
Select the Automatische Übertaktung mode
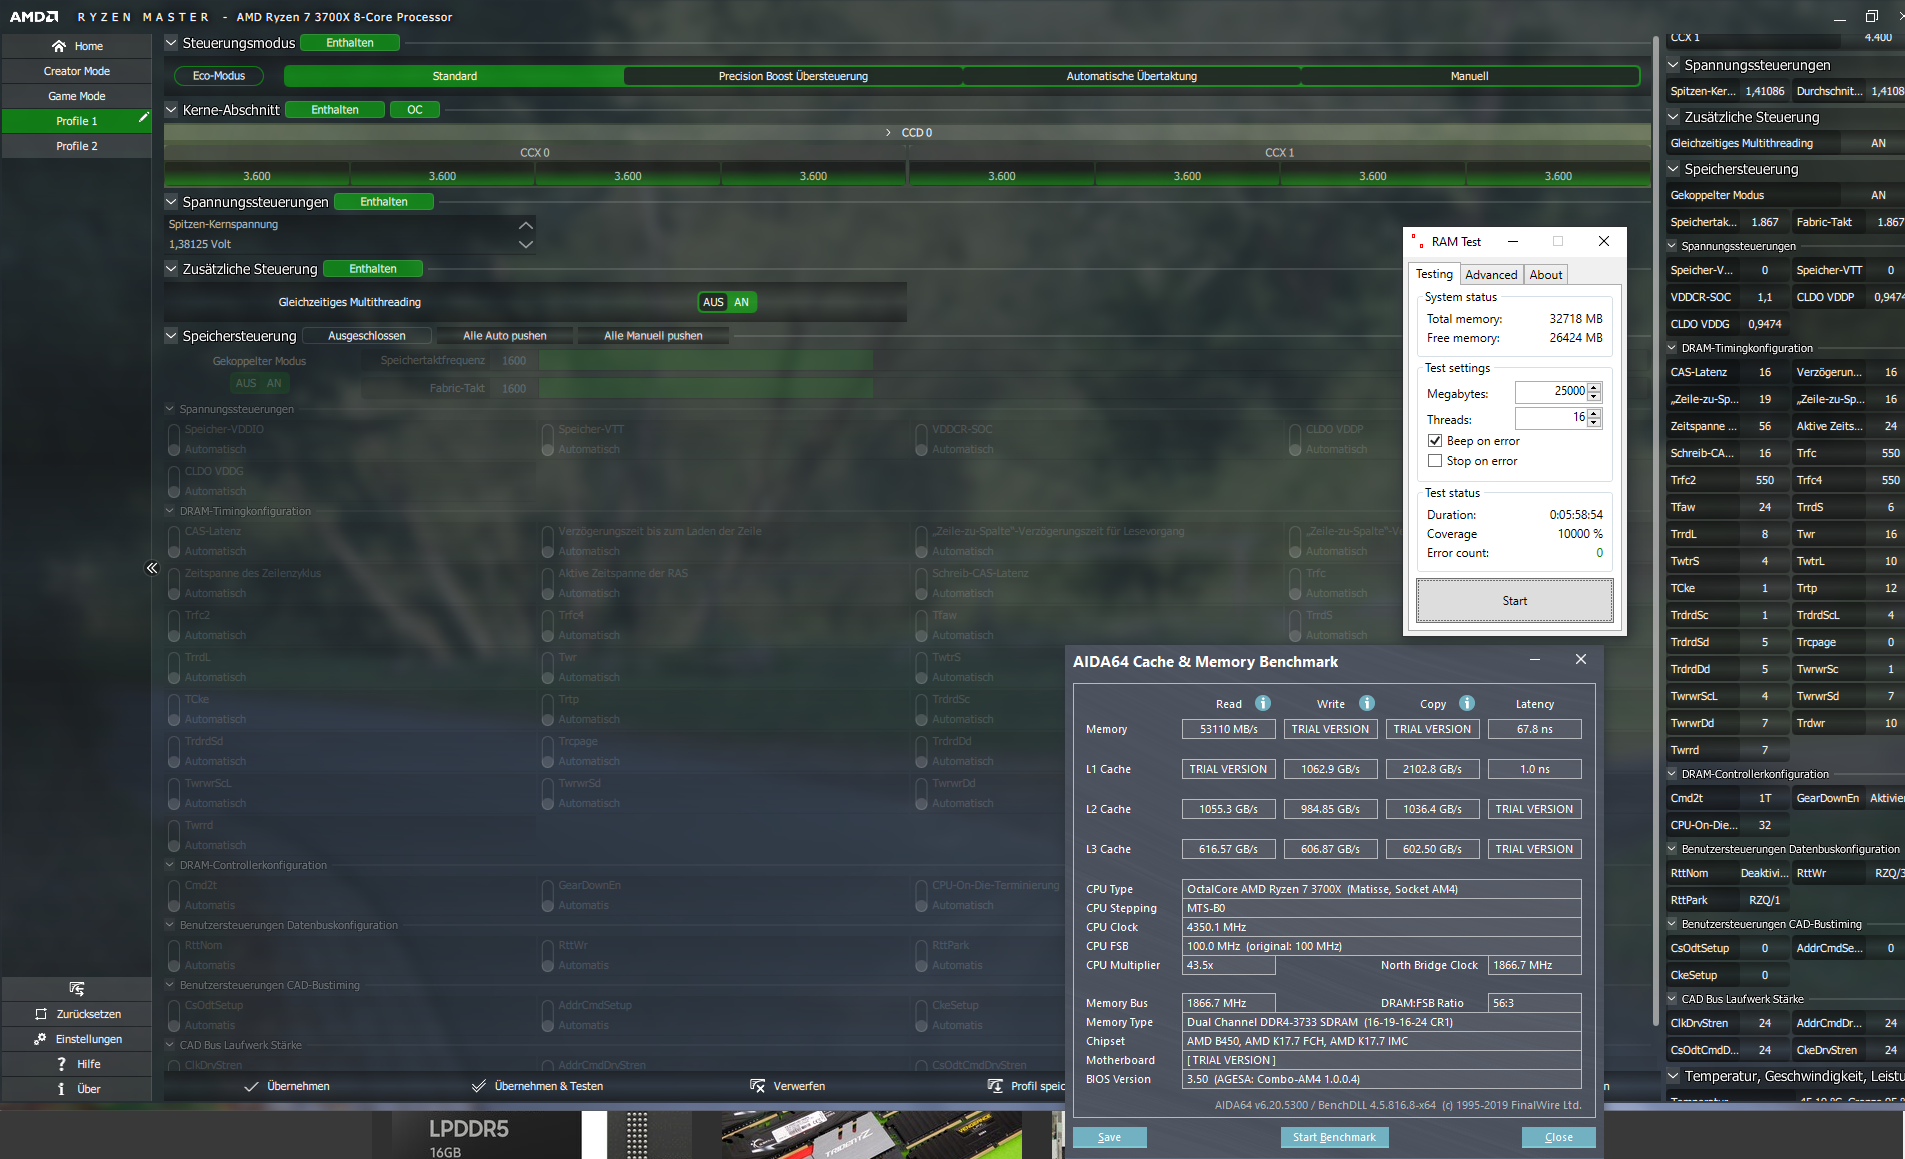(1131, 76)
